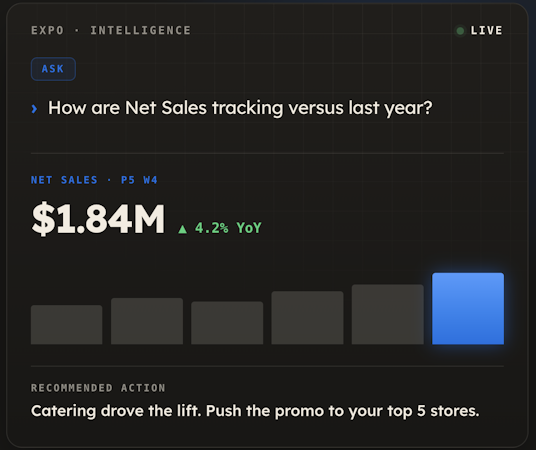
Task: Click the RECOMMENDED ACTION heading
Action: click(98, 388)
